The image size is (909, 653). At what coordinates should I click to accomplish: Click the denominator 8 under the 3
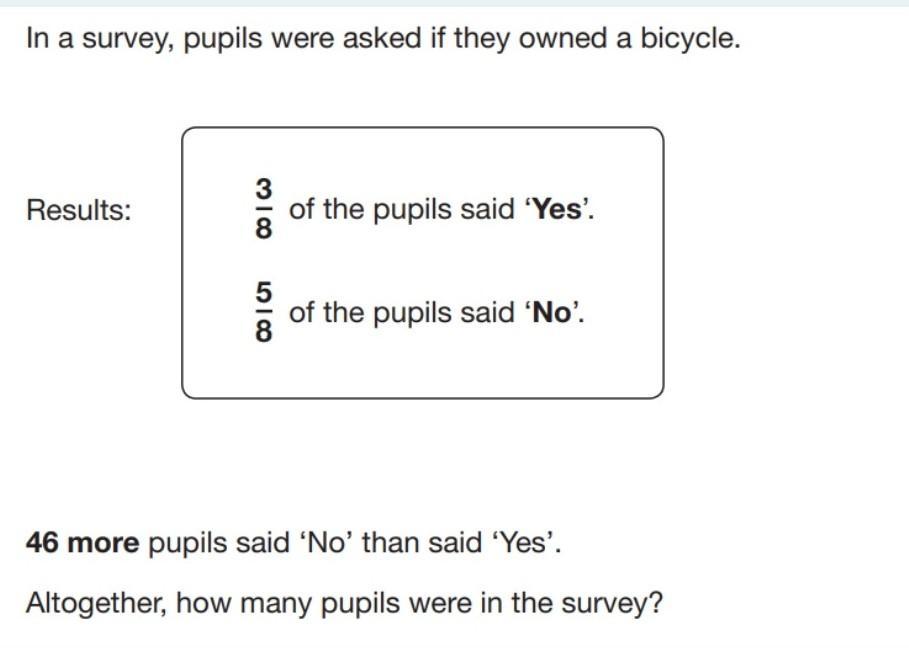point(263,228)
